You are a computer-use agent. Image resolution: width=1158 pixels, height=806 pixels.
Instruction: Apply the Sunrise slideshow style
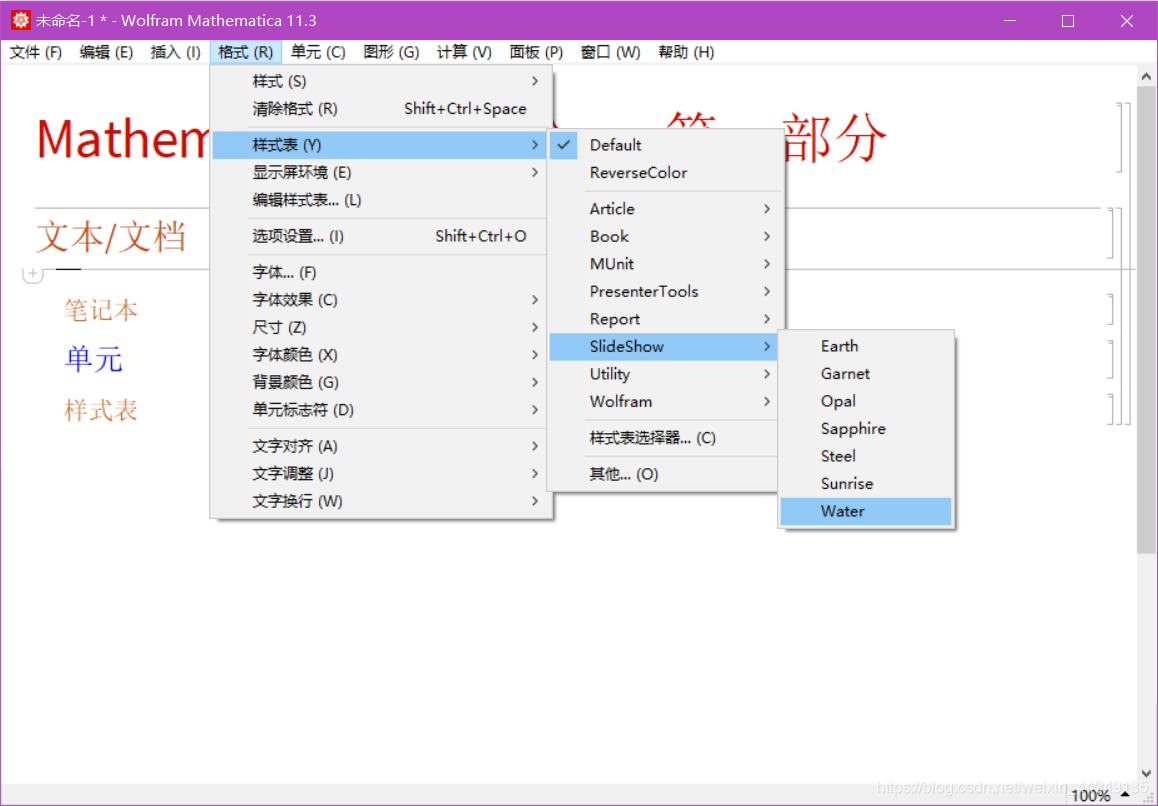866,483
